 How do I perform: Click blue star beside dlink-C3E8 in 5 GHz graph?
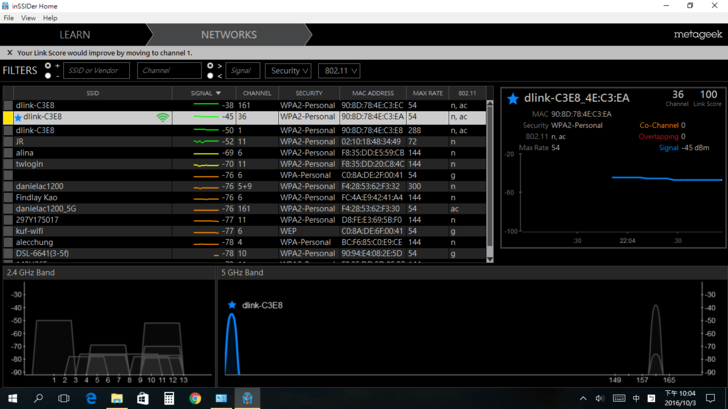(232, 305)
